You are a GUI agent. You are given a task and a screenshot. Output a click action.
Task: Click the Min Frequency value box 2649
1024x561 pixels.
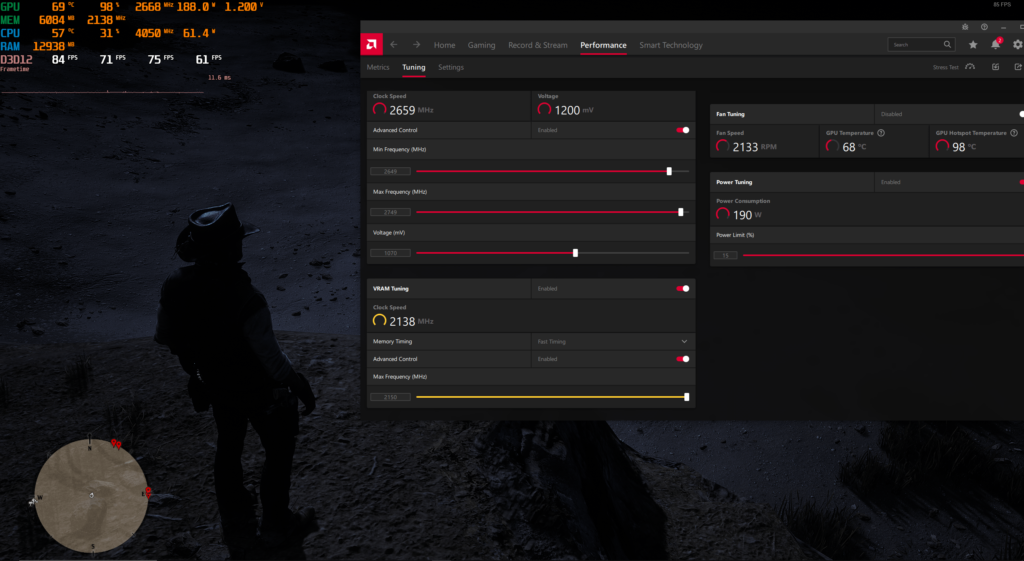click(391, 171)
